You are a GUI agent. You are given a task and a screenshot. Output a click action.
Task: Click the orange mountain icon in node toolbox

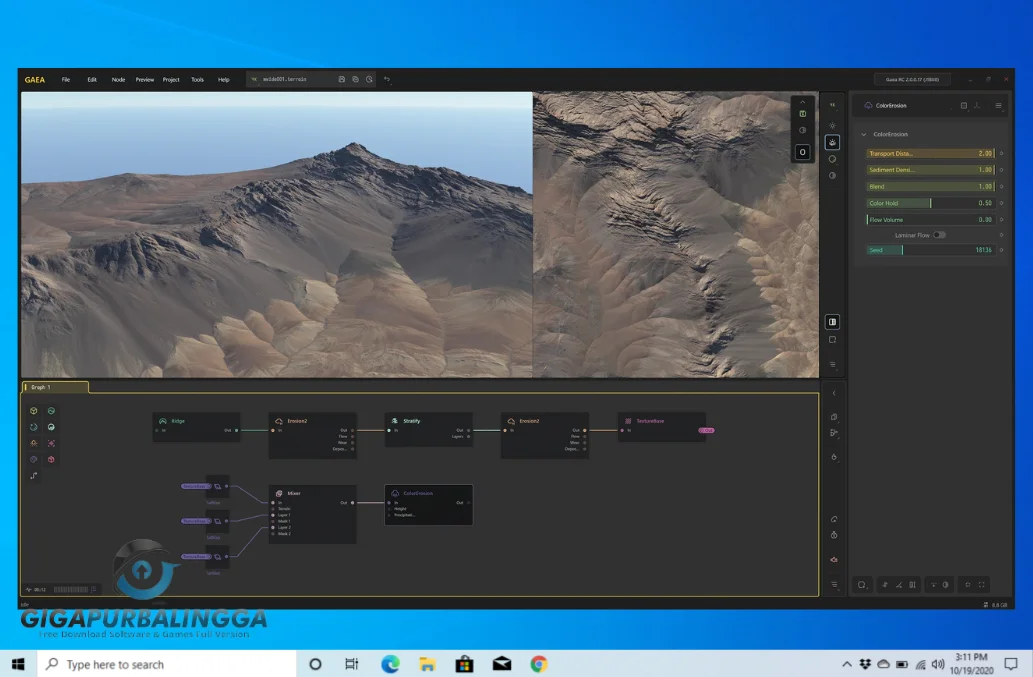(34, 443)
